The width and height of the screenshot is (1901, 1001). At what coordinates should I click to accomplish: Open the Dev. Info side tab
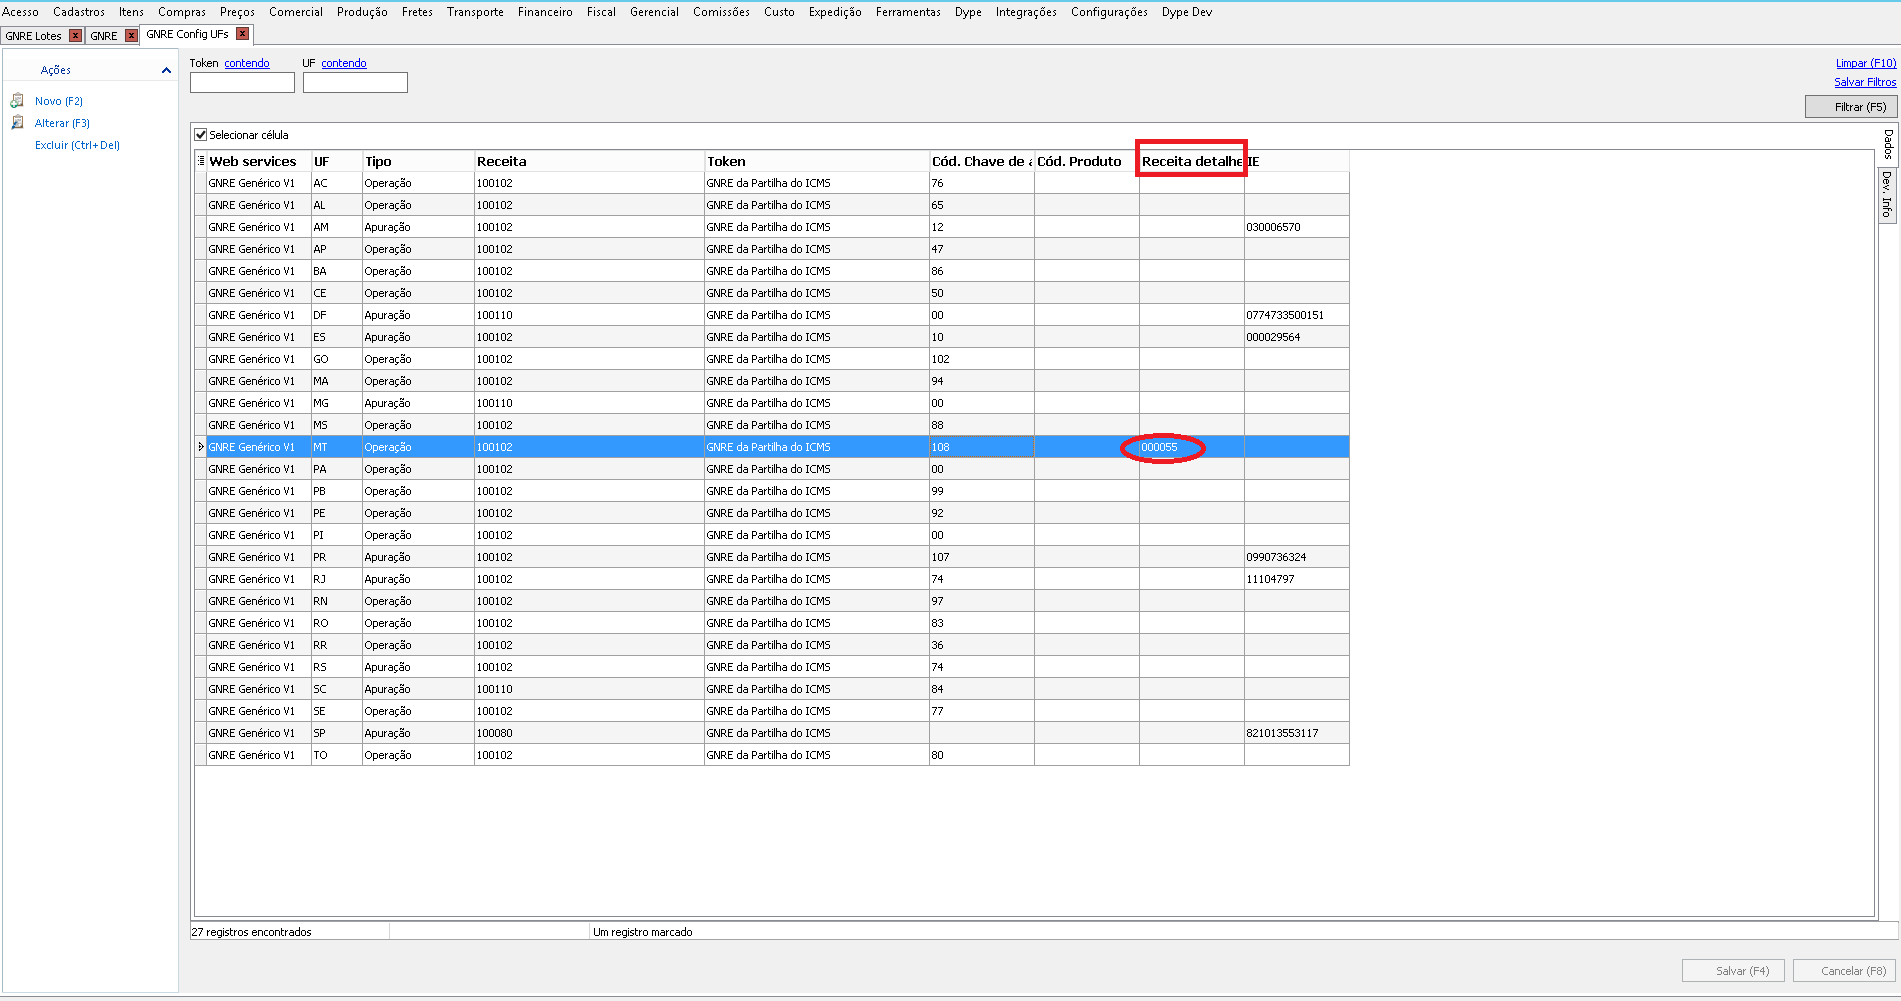(x=1887, y=194)
